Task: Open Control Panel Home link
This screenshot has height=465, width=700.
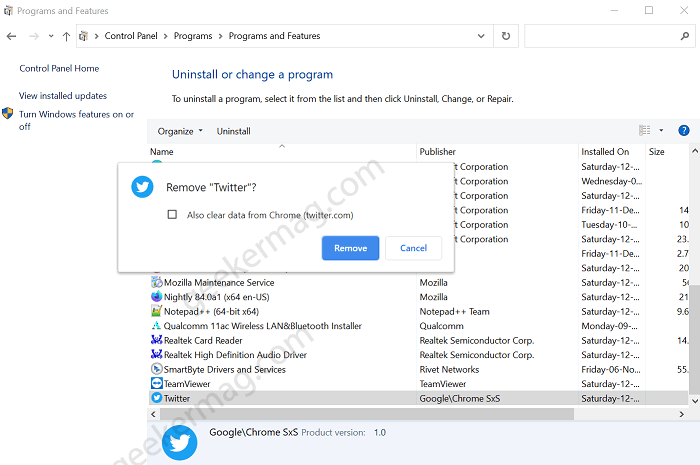Action: pyautogui.click(x=59, y=68)
